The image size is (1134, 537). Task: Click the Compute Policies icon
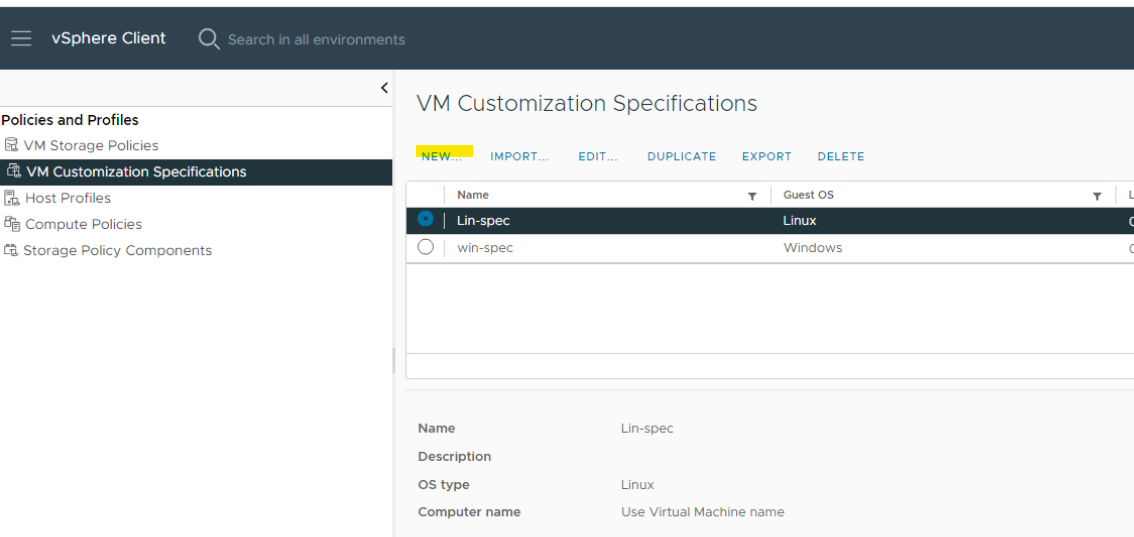point(12,224)
